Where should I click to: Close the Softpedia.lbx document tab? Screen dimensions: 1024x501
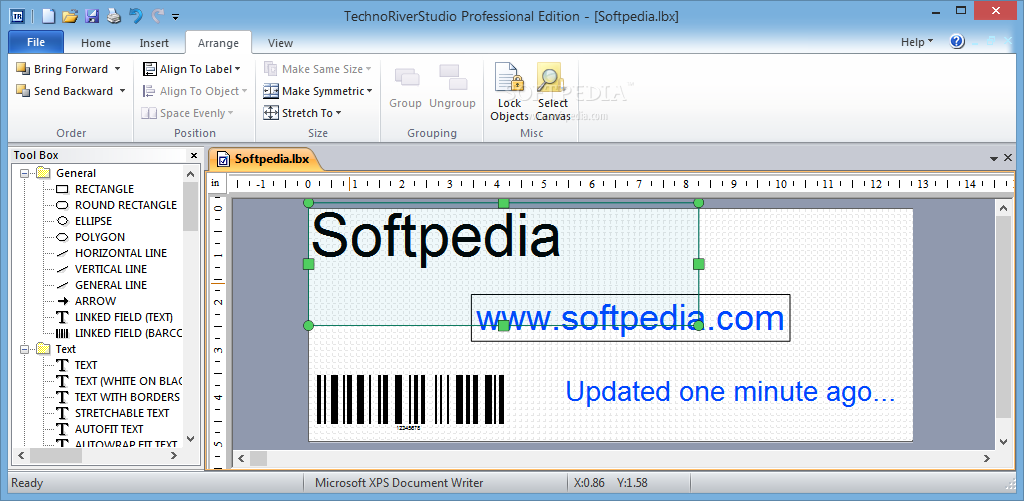tap(1008, 158)
